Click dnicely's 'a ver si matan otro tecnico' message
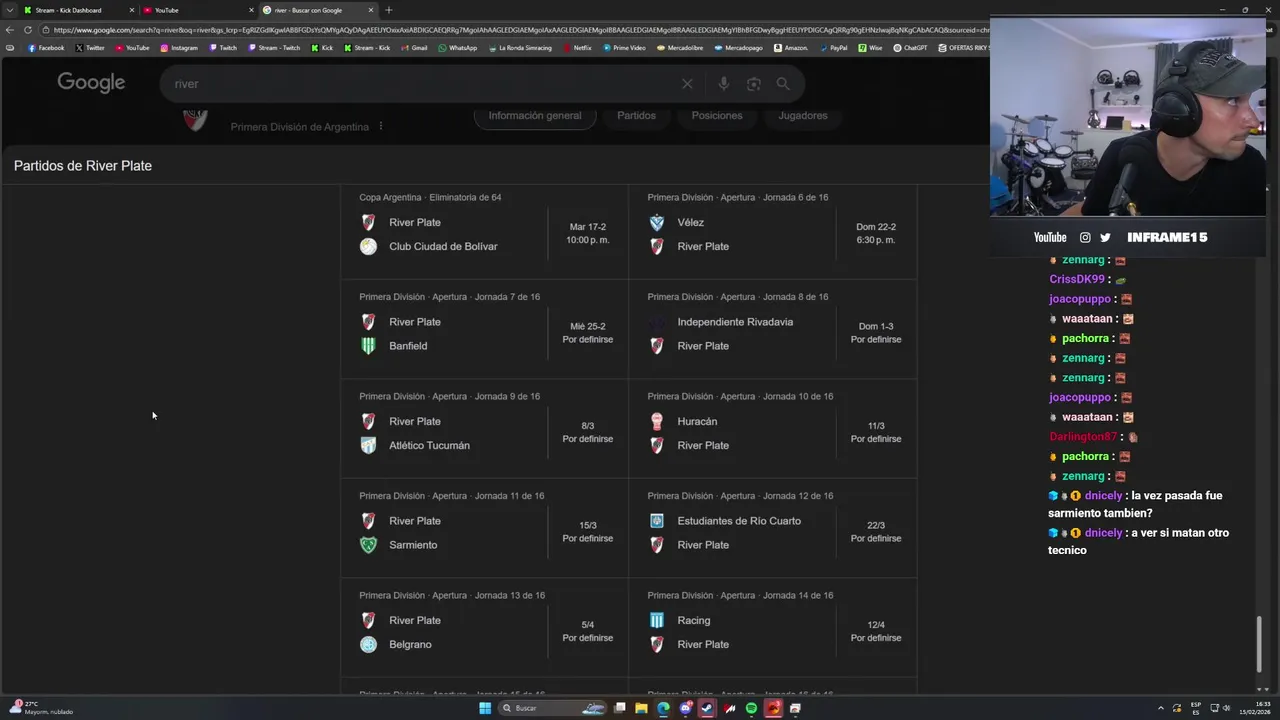Screen dimensions: 1280x720 point(1139,541)
